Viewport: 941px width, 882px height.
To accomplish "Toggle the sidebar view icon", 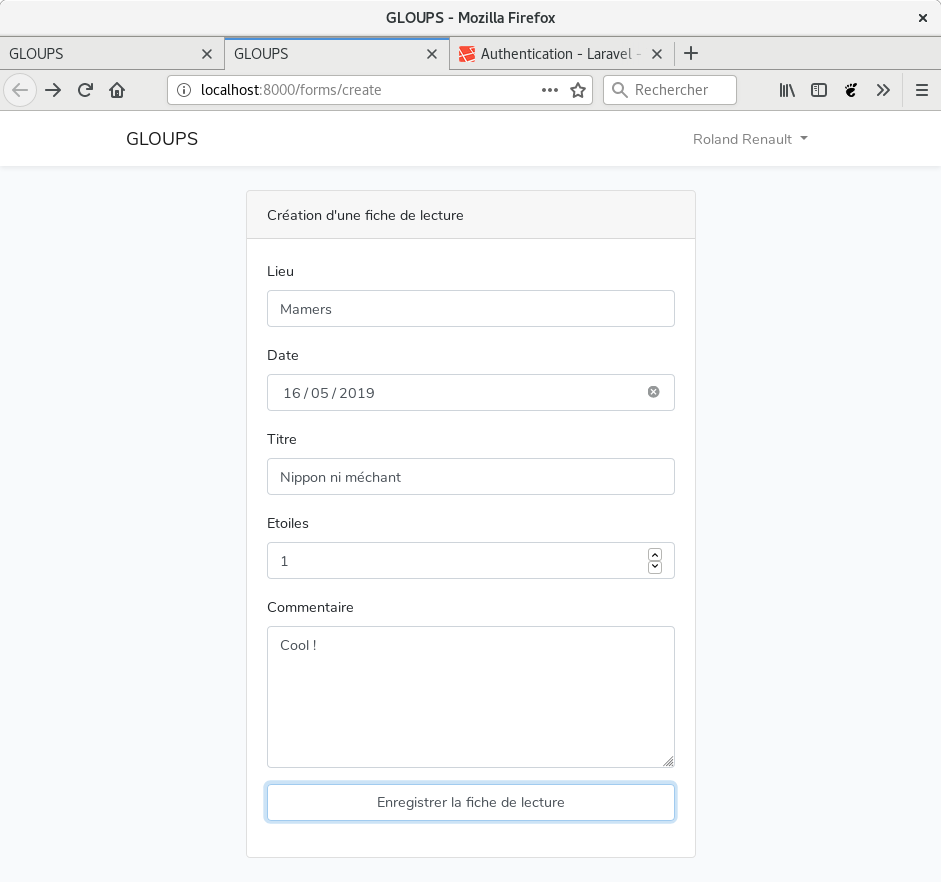I will pyautogui.click(x=818, y=90).
